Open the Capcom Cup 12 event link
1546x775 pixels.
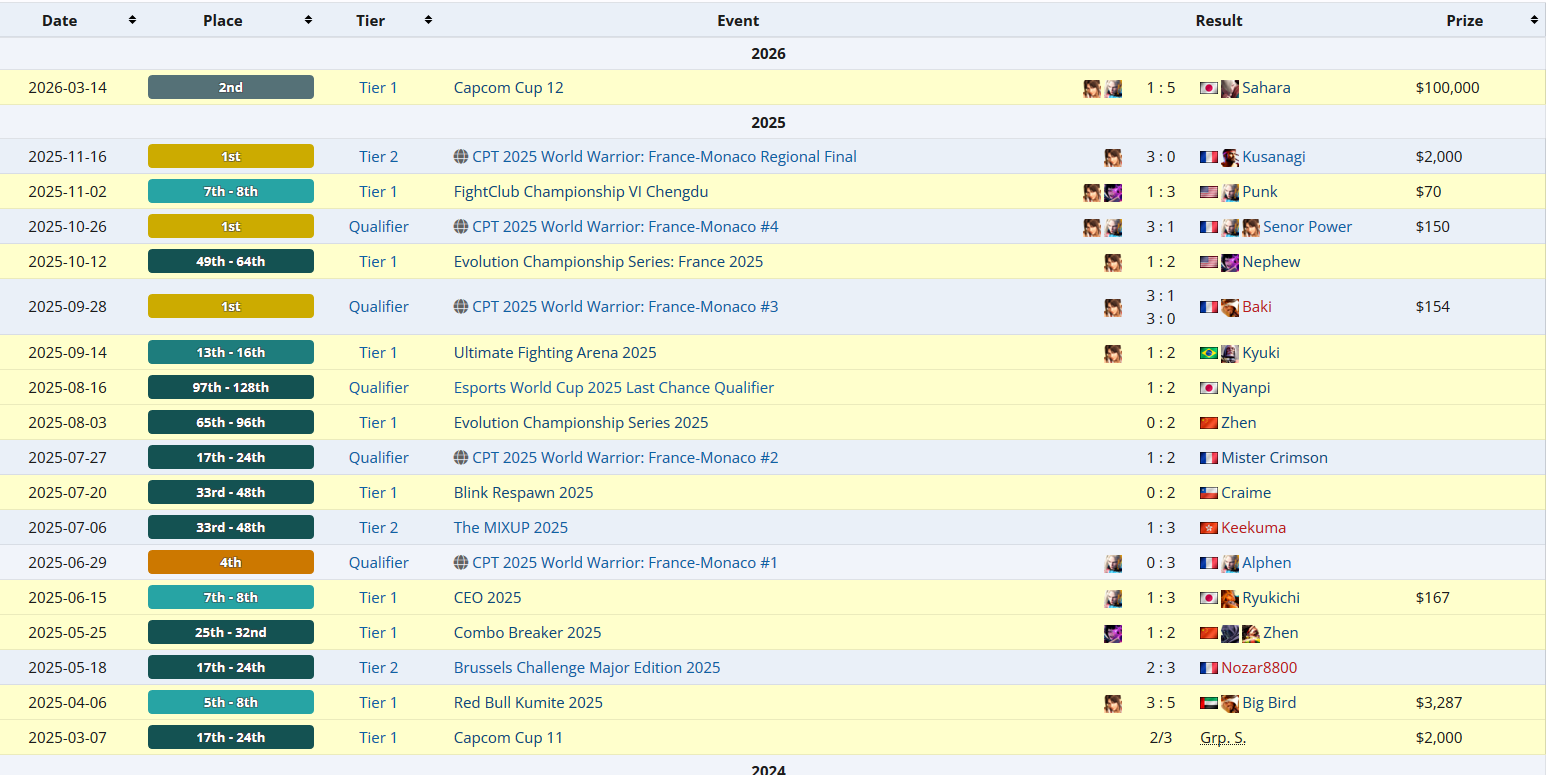coord(508,88)
